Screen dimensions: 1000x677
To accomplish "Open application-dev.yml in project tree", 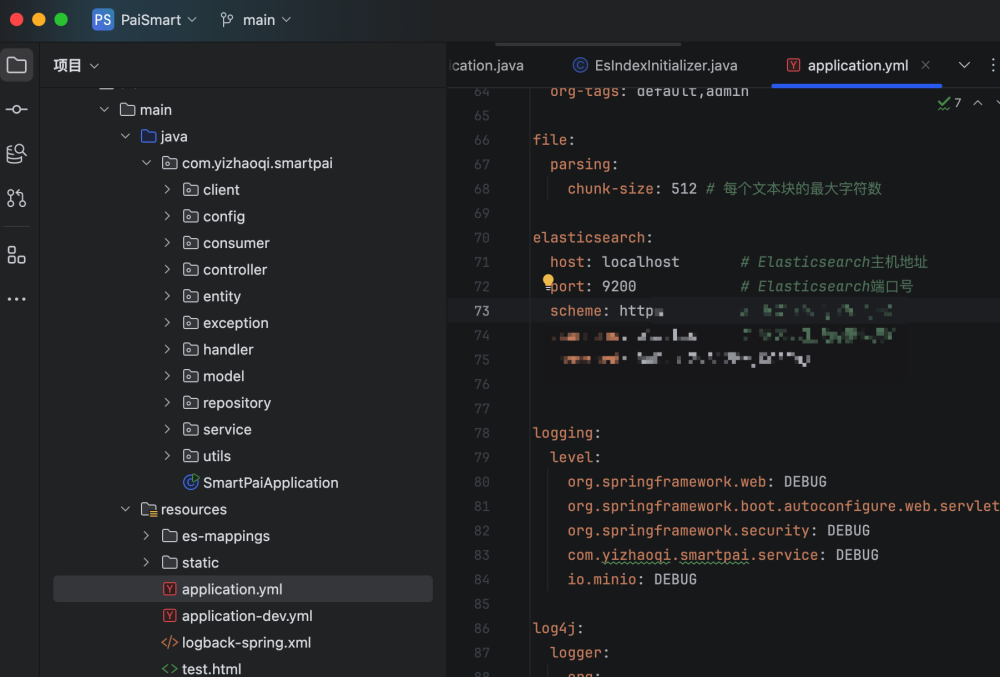I will 246,616.
